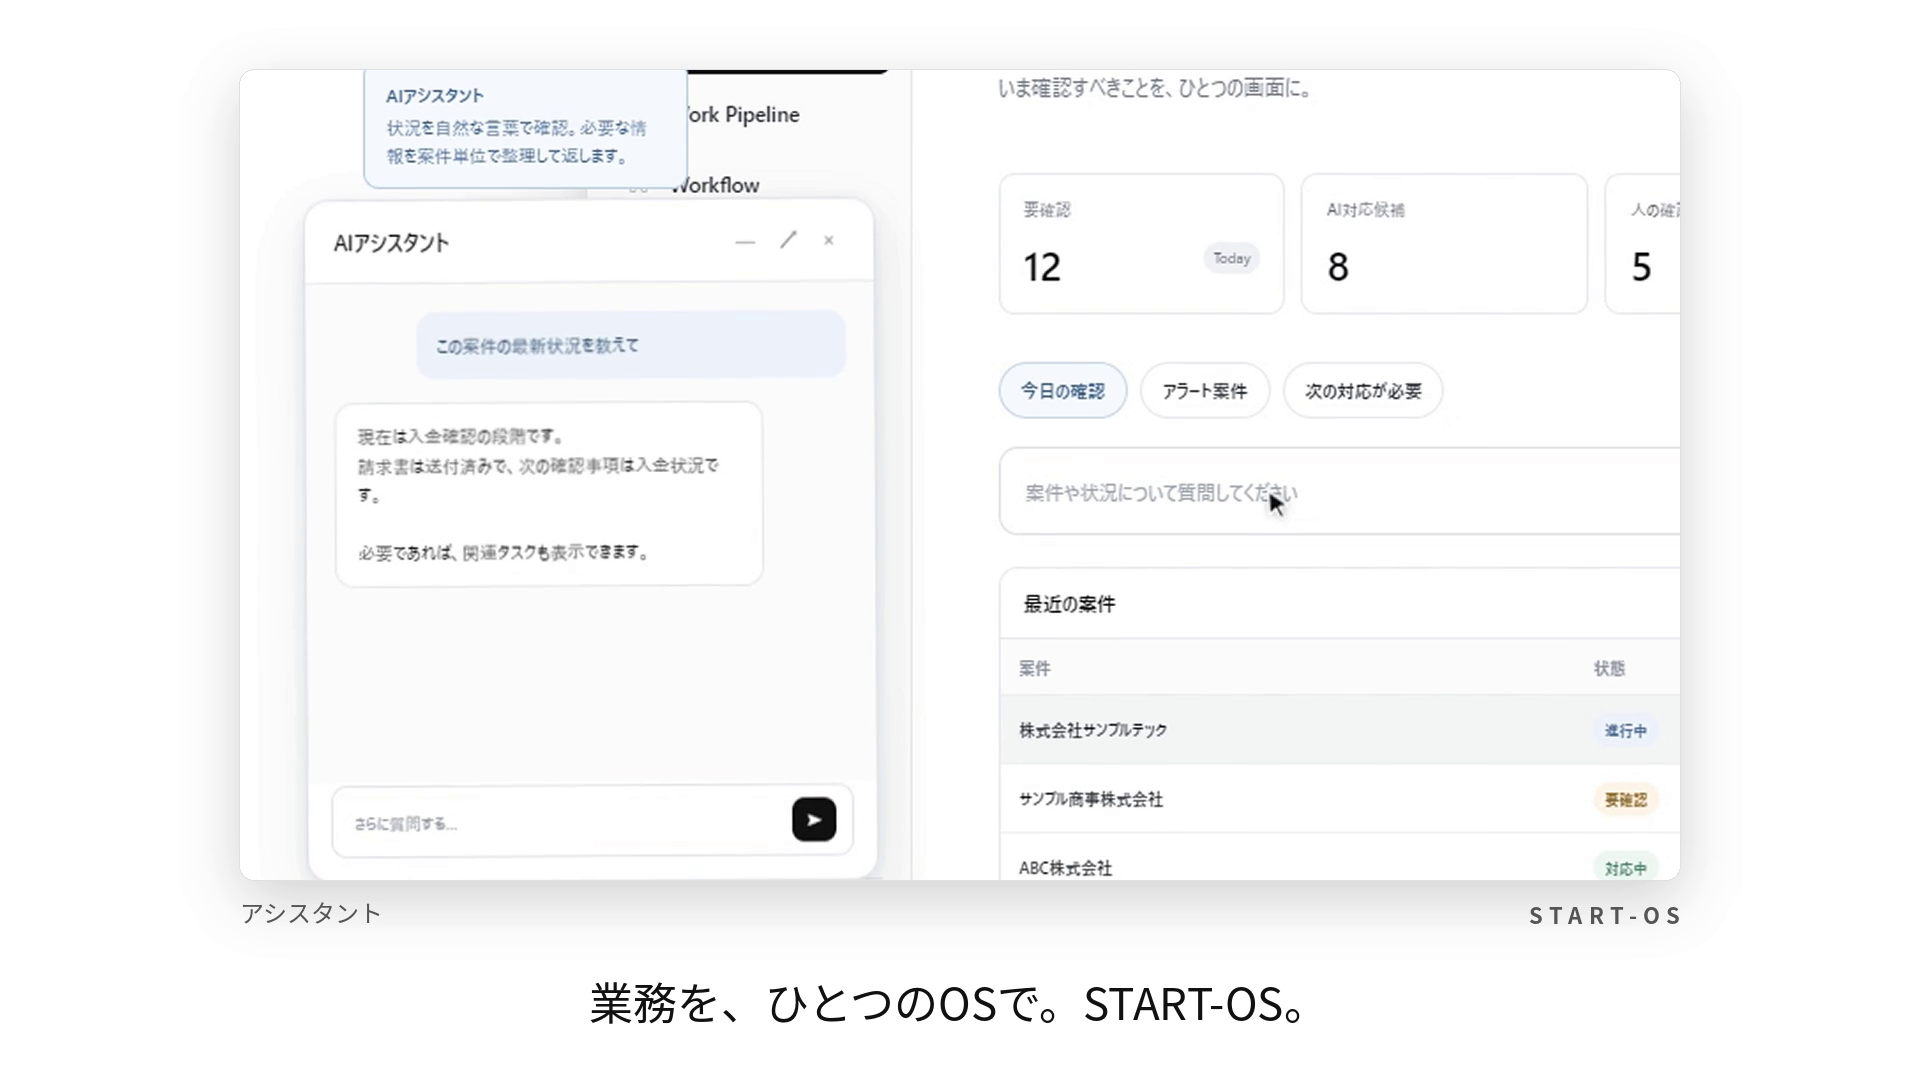Viewport: 1920px width, 1080px height.
Task: Close the AIアシスタント chat panel
Action: coord(829,240)
